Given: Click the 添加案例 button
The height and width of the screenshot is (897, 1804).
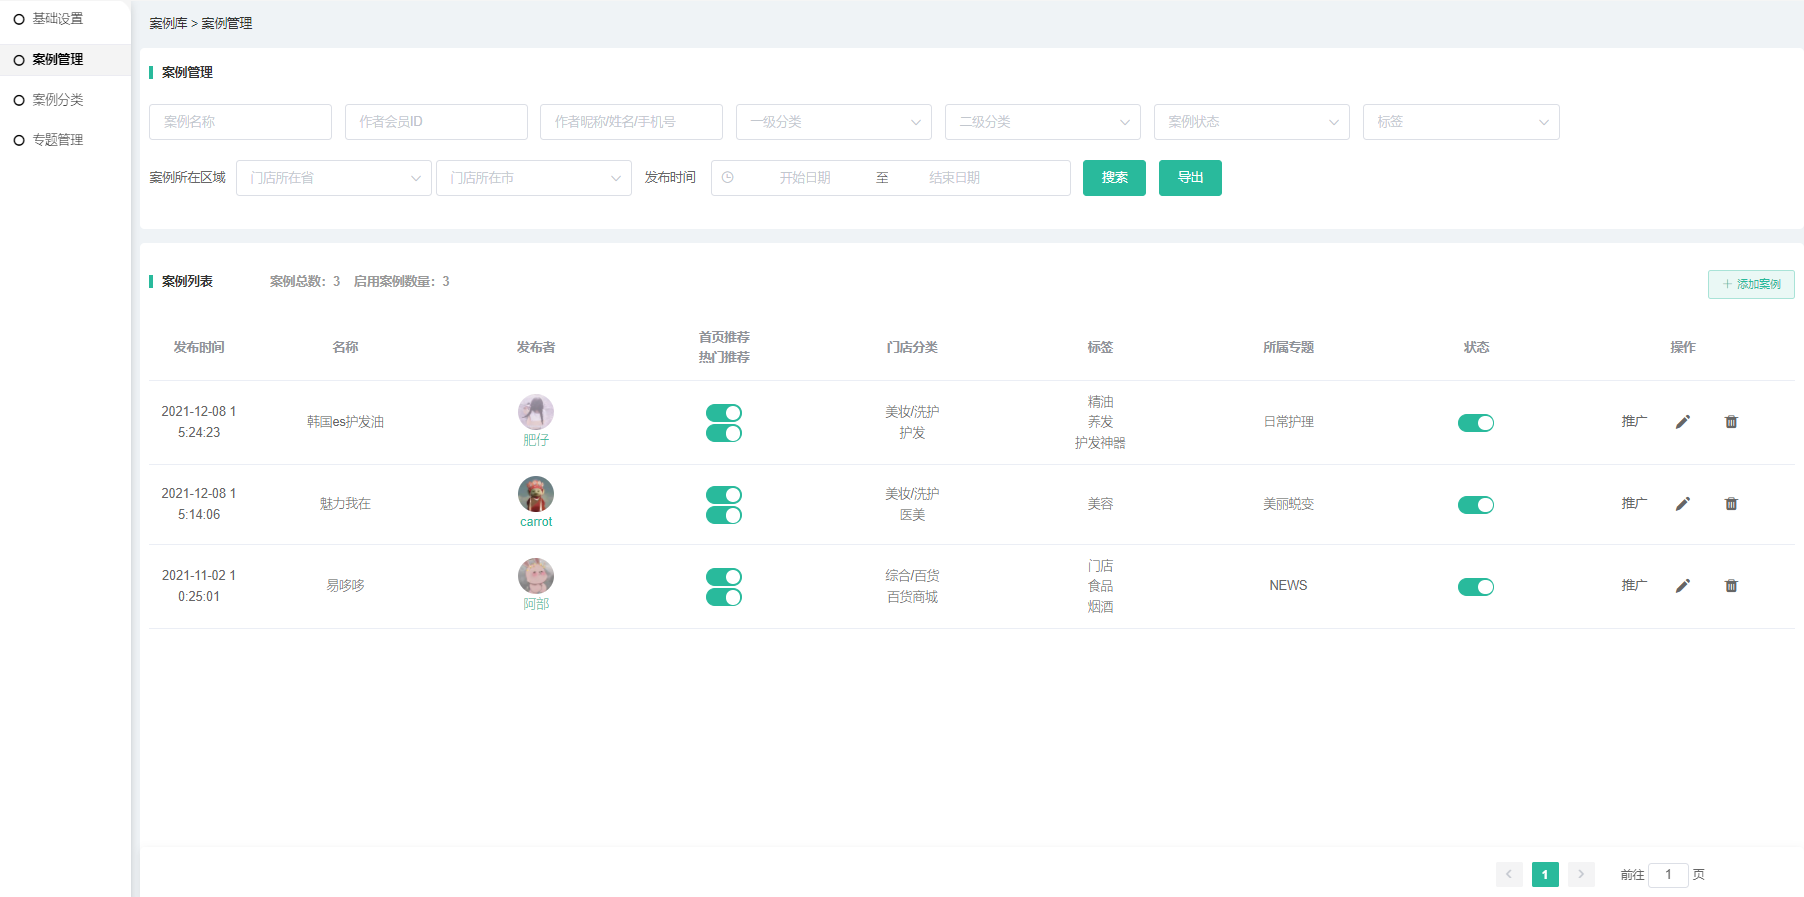Looking at the screenshot, I should 1750,284.
